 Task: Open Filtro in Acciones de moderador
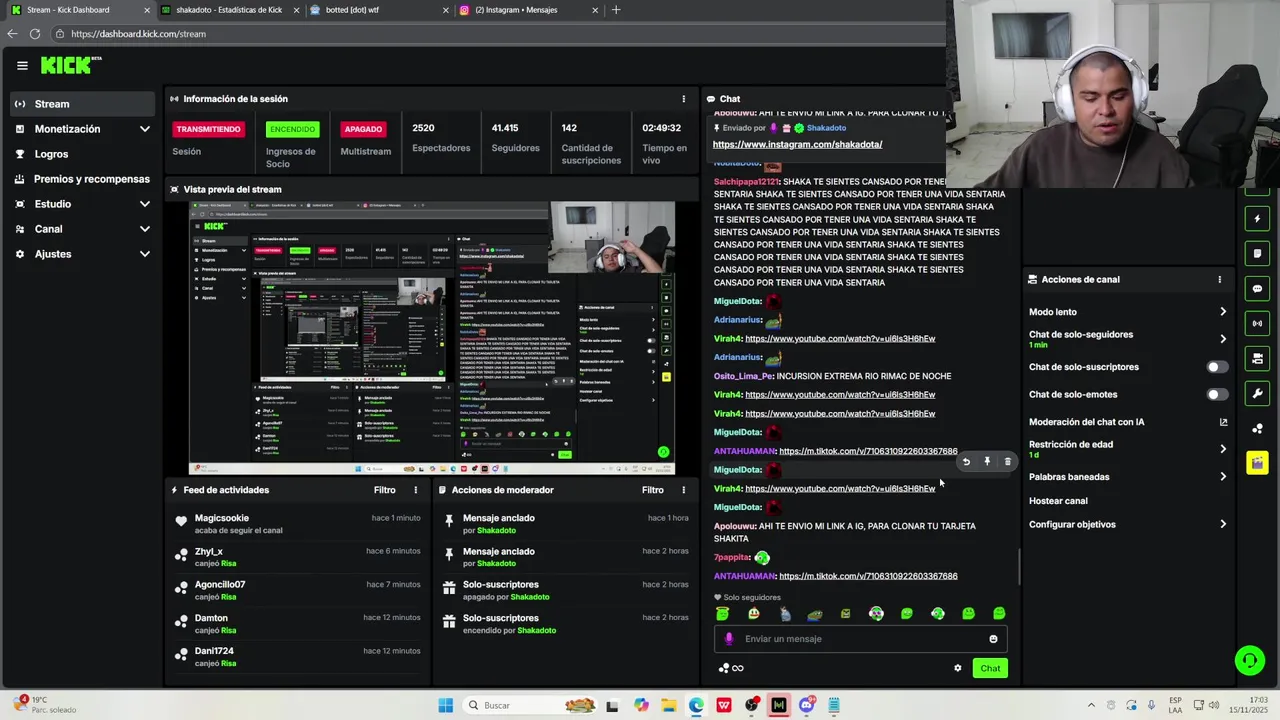tap(653, 490)
